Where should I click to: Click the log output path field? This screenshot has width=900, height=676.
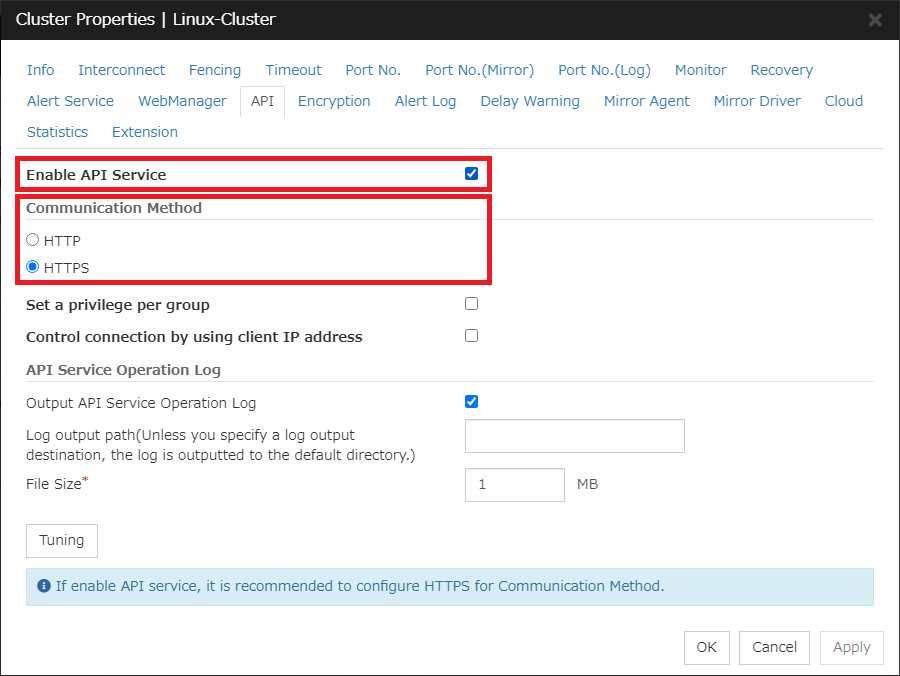click(574, 436)
